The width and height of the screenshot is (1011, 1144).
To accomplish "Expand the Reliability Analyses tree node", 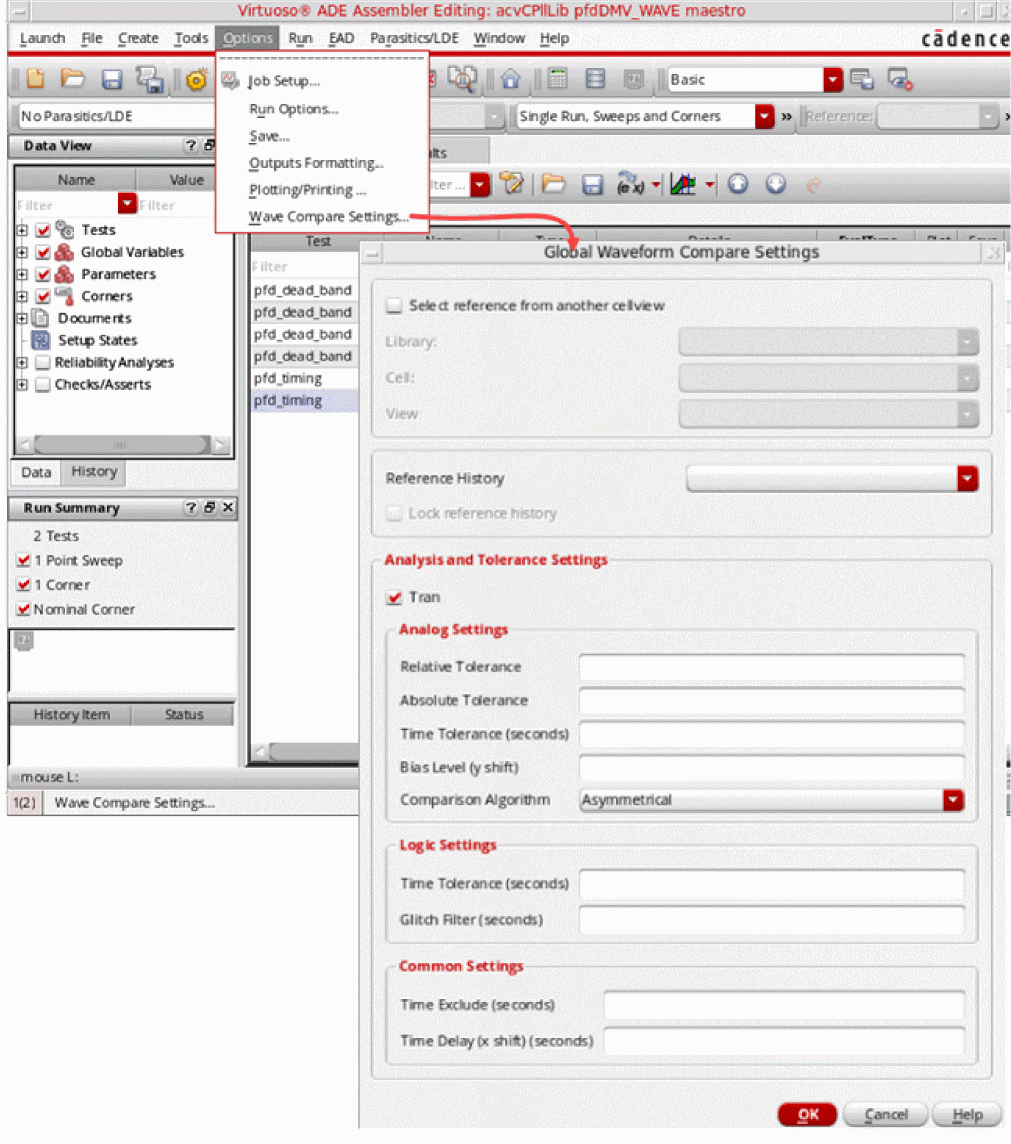I will [x=22, y=363].
